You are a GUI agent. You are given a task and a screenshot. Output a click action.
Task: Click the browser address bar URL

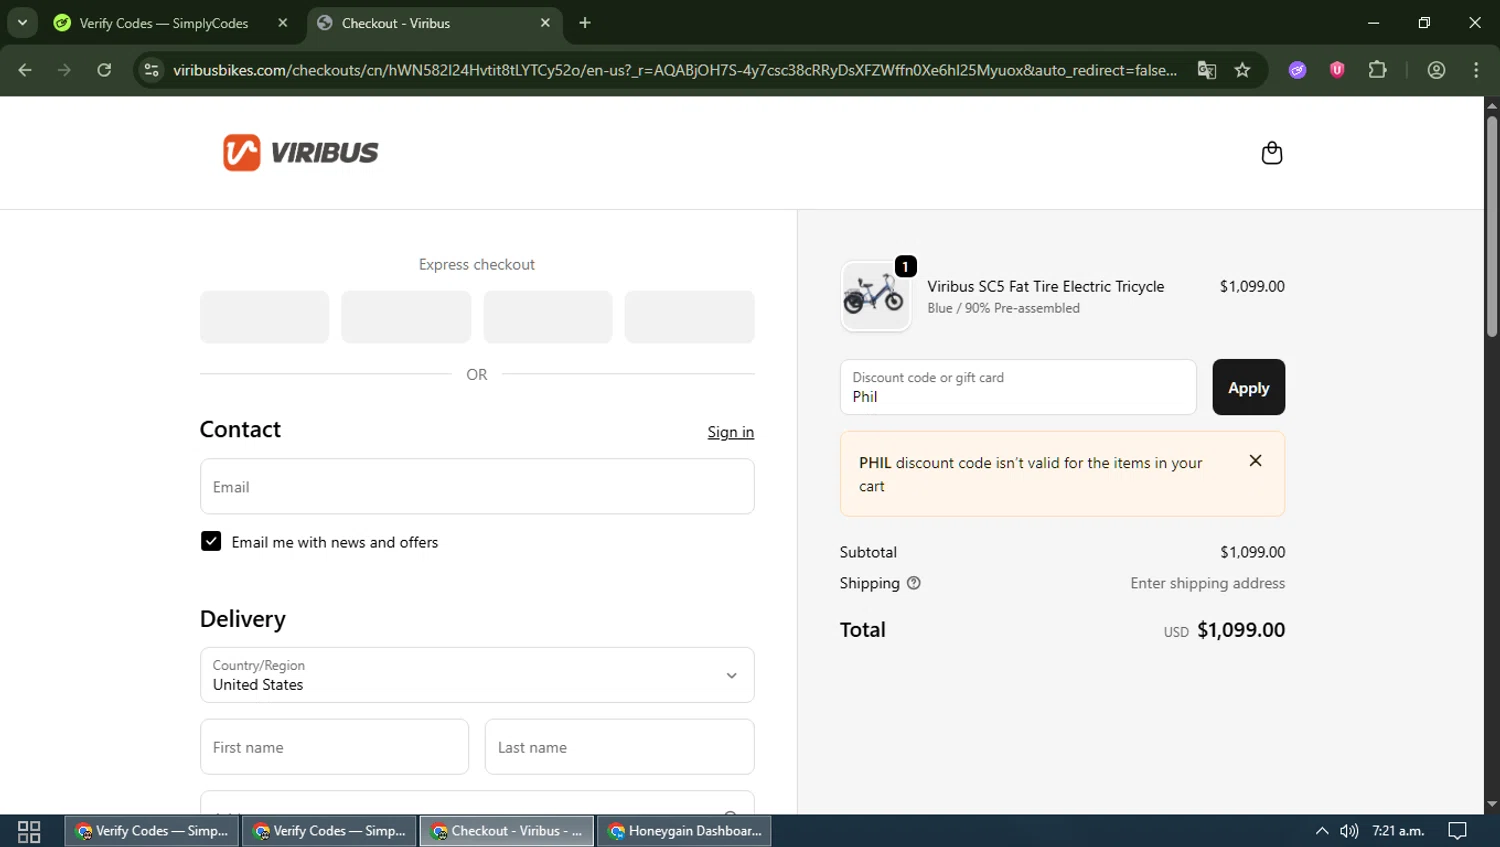(674, 70)
